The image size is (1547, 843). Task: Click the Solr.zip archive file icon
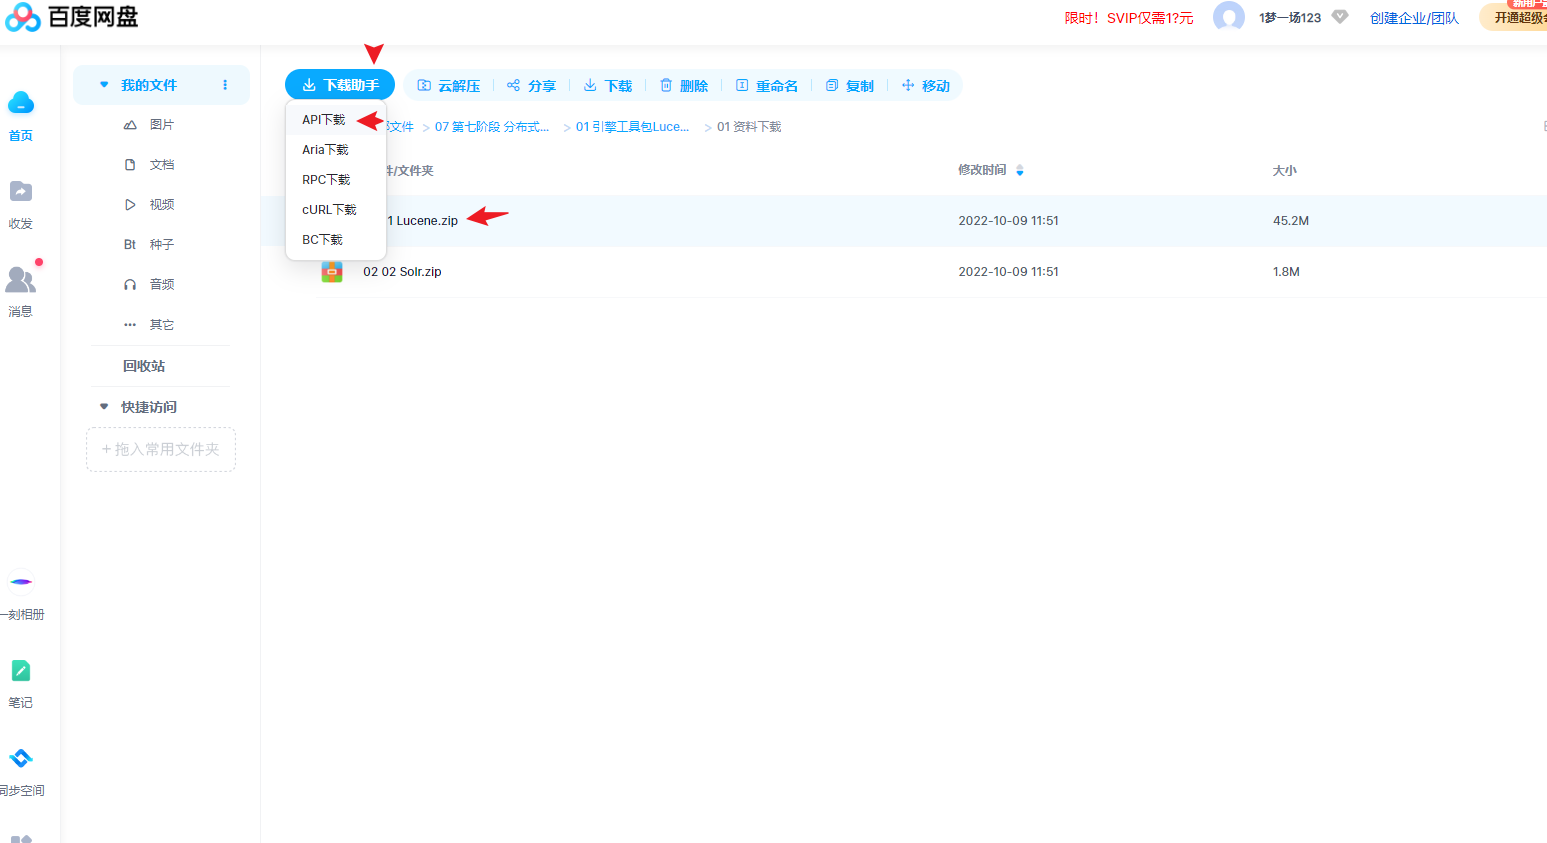(332, 272)
